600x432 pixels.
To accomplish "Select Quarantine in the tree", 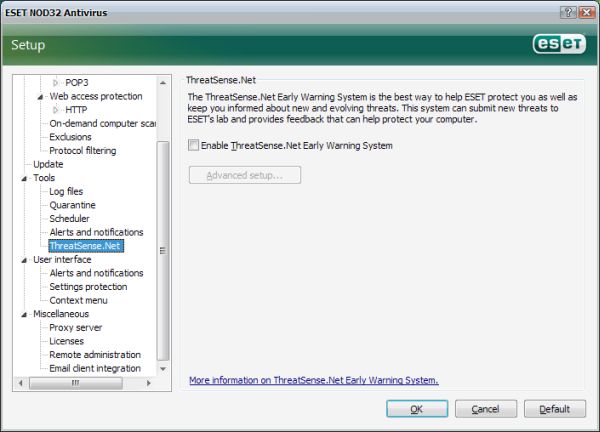I will pyautogui.click(x=72, y=205).
